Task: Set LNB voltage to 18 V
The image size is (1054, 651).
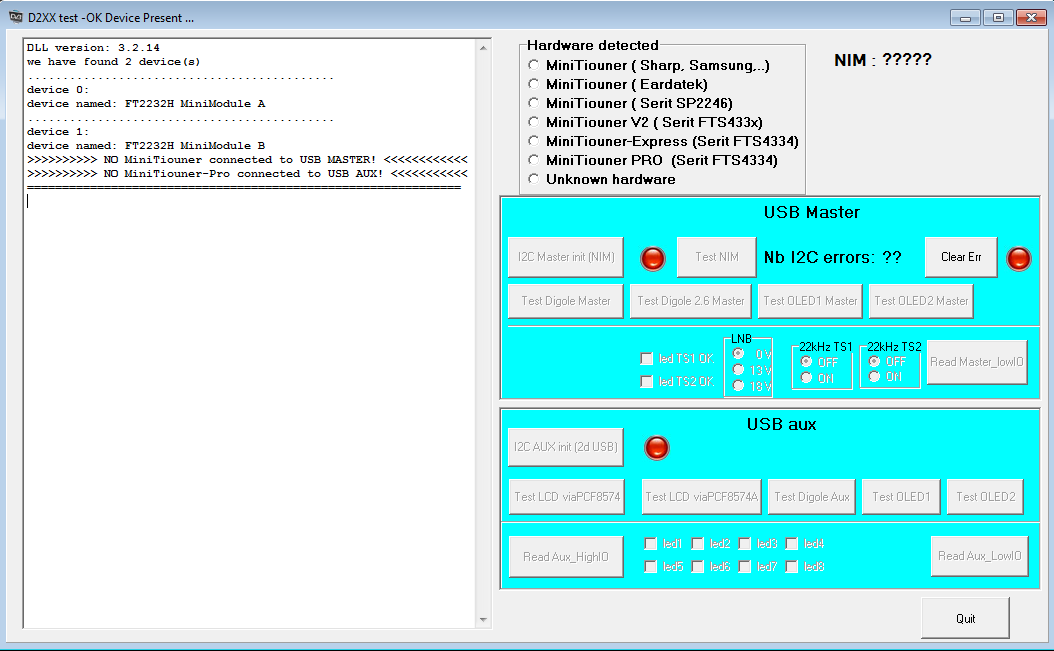Action: click(x=739, y=386)
